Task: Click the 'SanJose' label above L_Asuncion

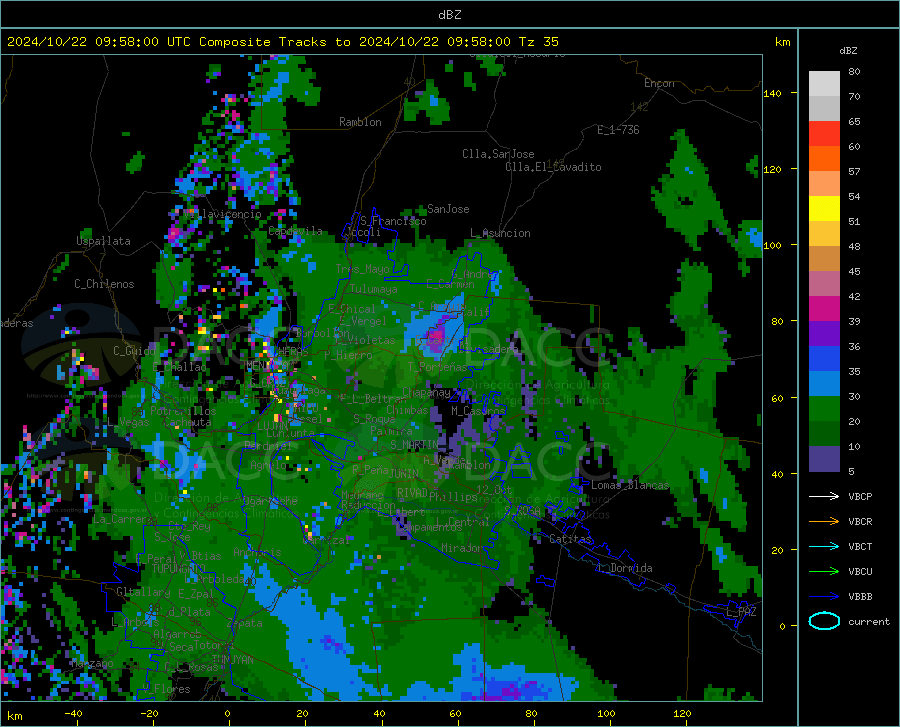Action: click(x=448, y=209)
